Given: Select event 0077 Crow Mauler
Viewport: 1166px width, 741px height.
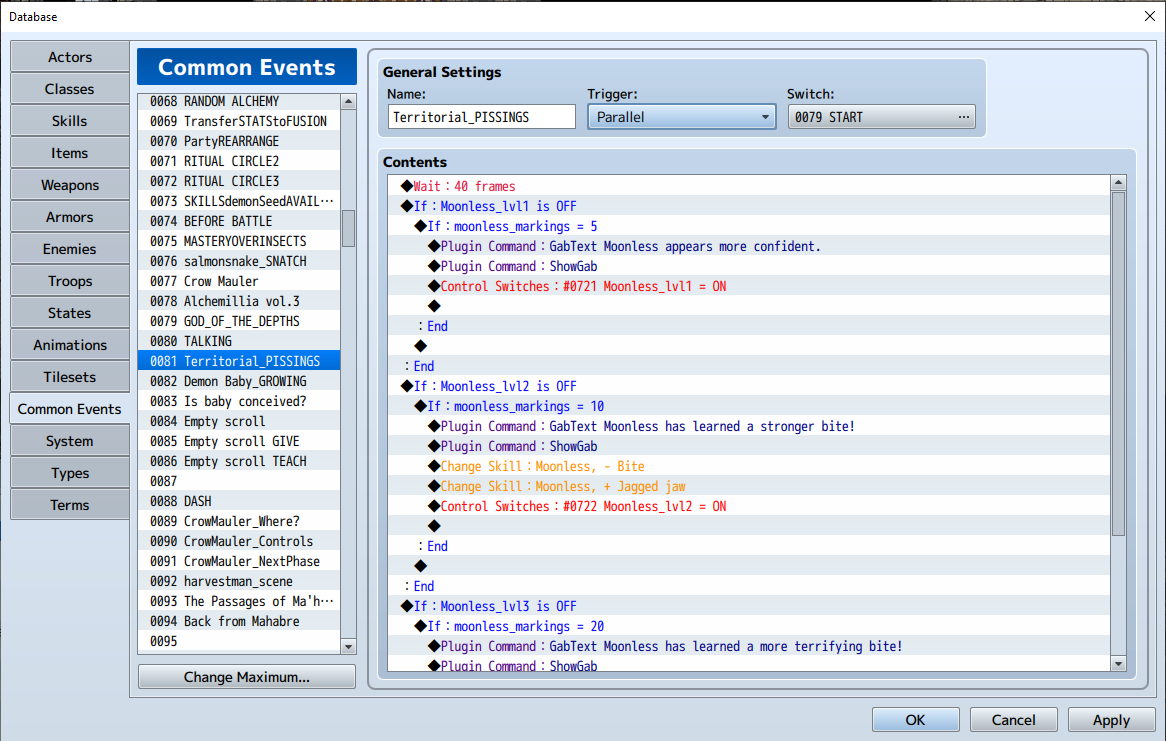Looking at the screenshot, I should 239,281.
